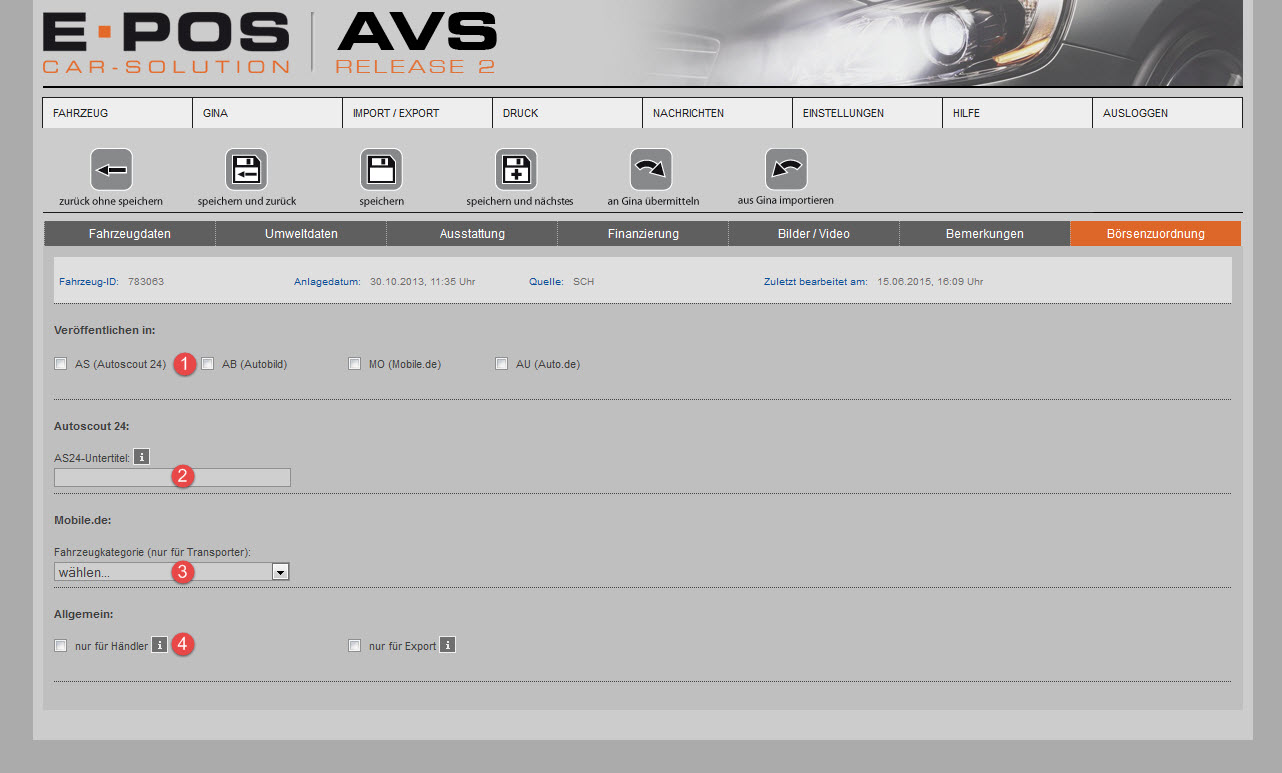The width and height of the screenshot is (1282, 773).
Task: Click the 'zurück ohne speichern' arrow icon
Action: click(111, 169)
